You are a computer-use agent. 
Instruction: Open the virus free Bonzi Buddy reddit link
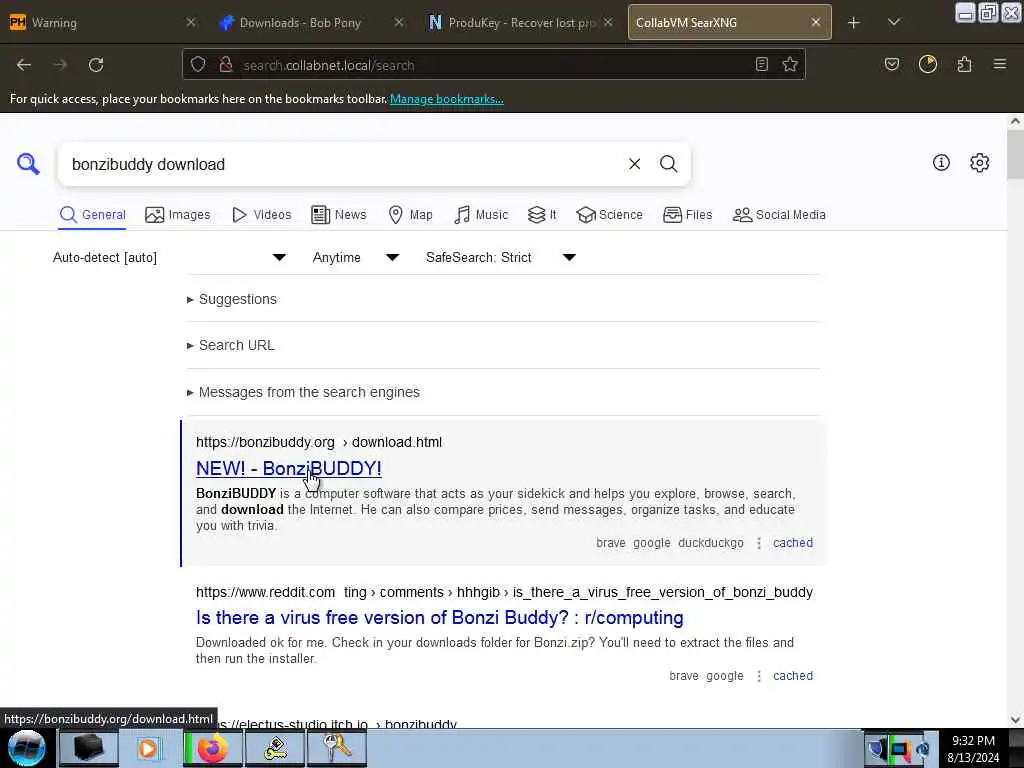click(440, 618)
